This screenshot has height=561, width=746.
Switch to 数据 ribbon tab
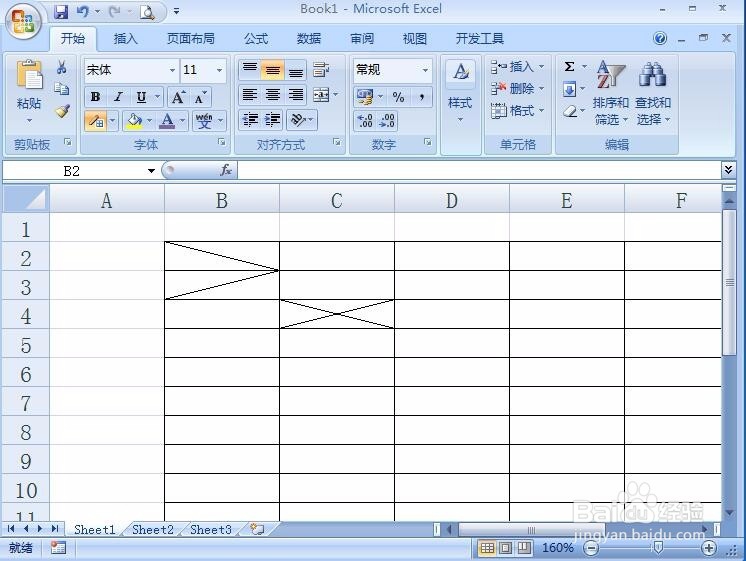coord(309,39)
